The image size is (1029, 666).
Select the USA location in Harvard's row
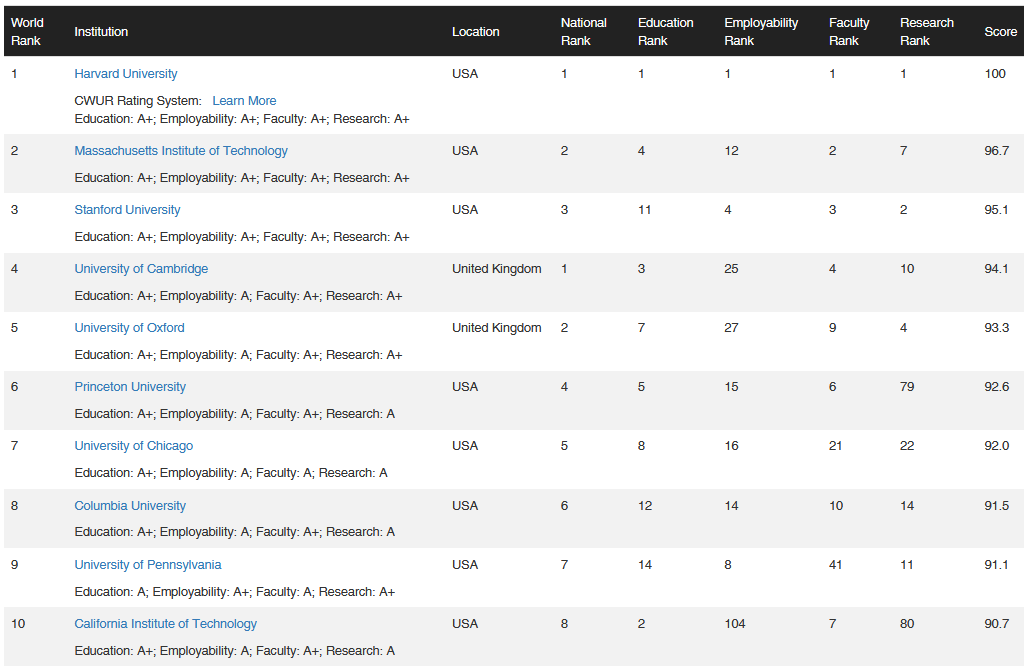click(x=465, y=73)
